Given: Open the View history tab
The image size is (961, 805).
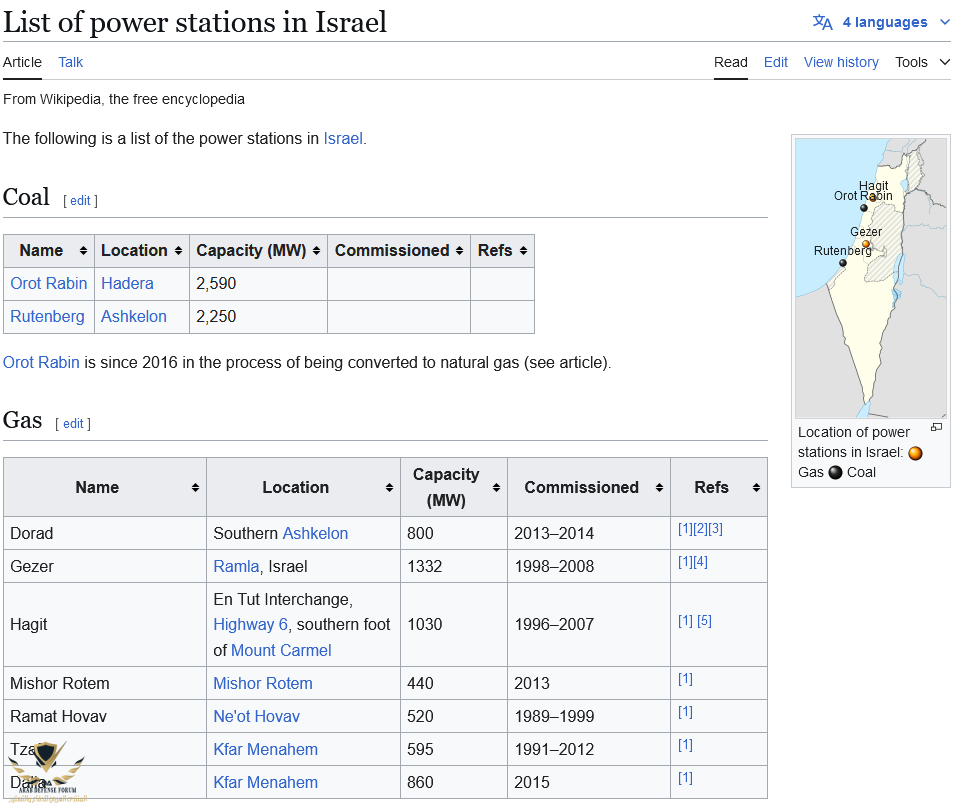Looking at the screenshot, I should pos(841,62).
